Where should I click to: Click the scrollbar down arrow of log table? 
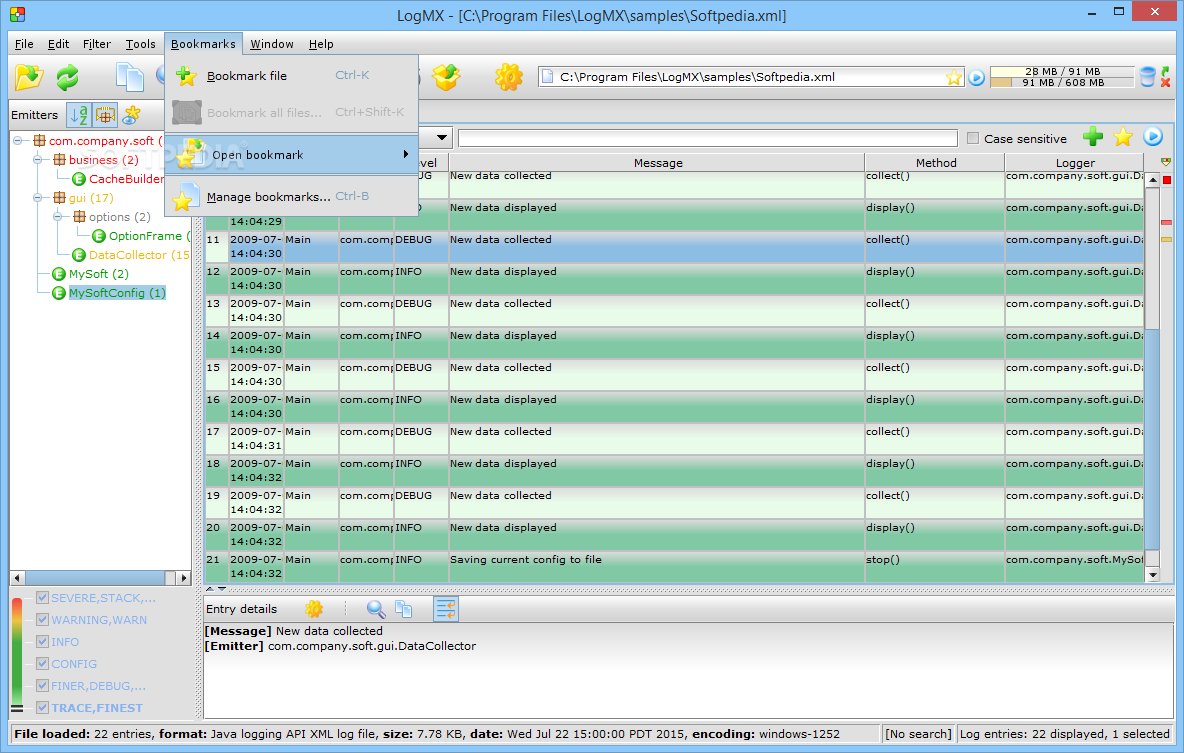click(1152, 575)
